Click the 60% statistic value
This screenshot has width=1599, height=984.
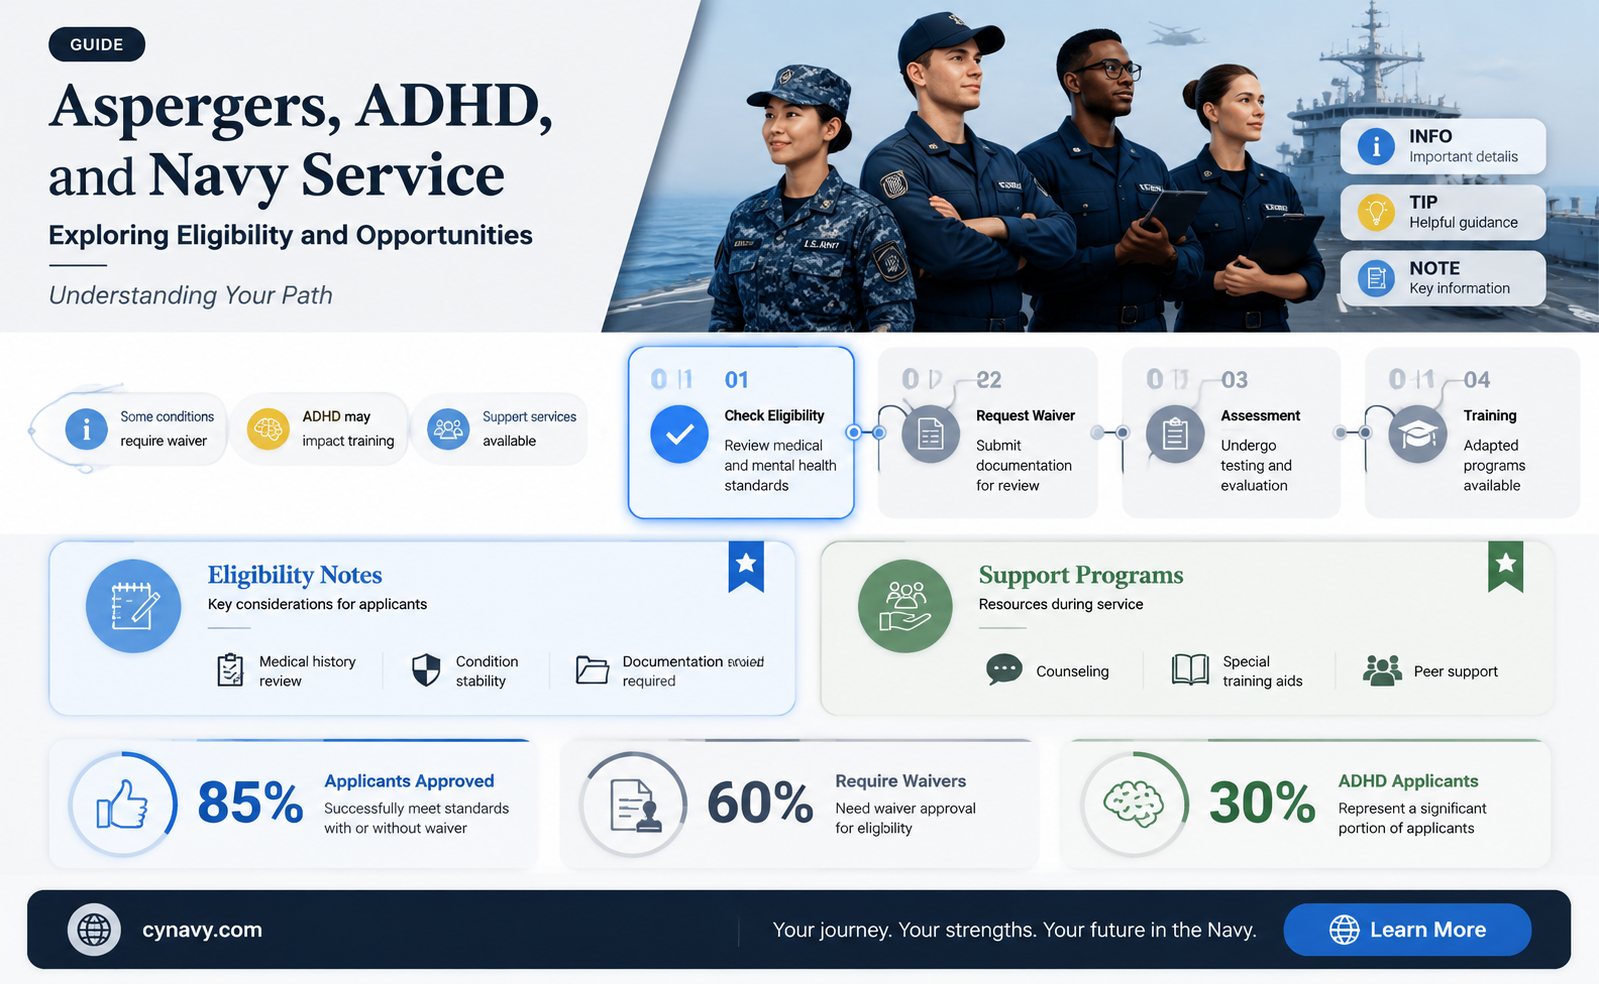(760, 803)
